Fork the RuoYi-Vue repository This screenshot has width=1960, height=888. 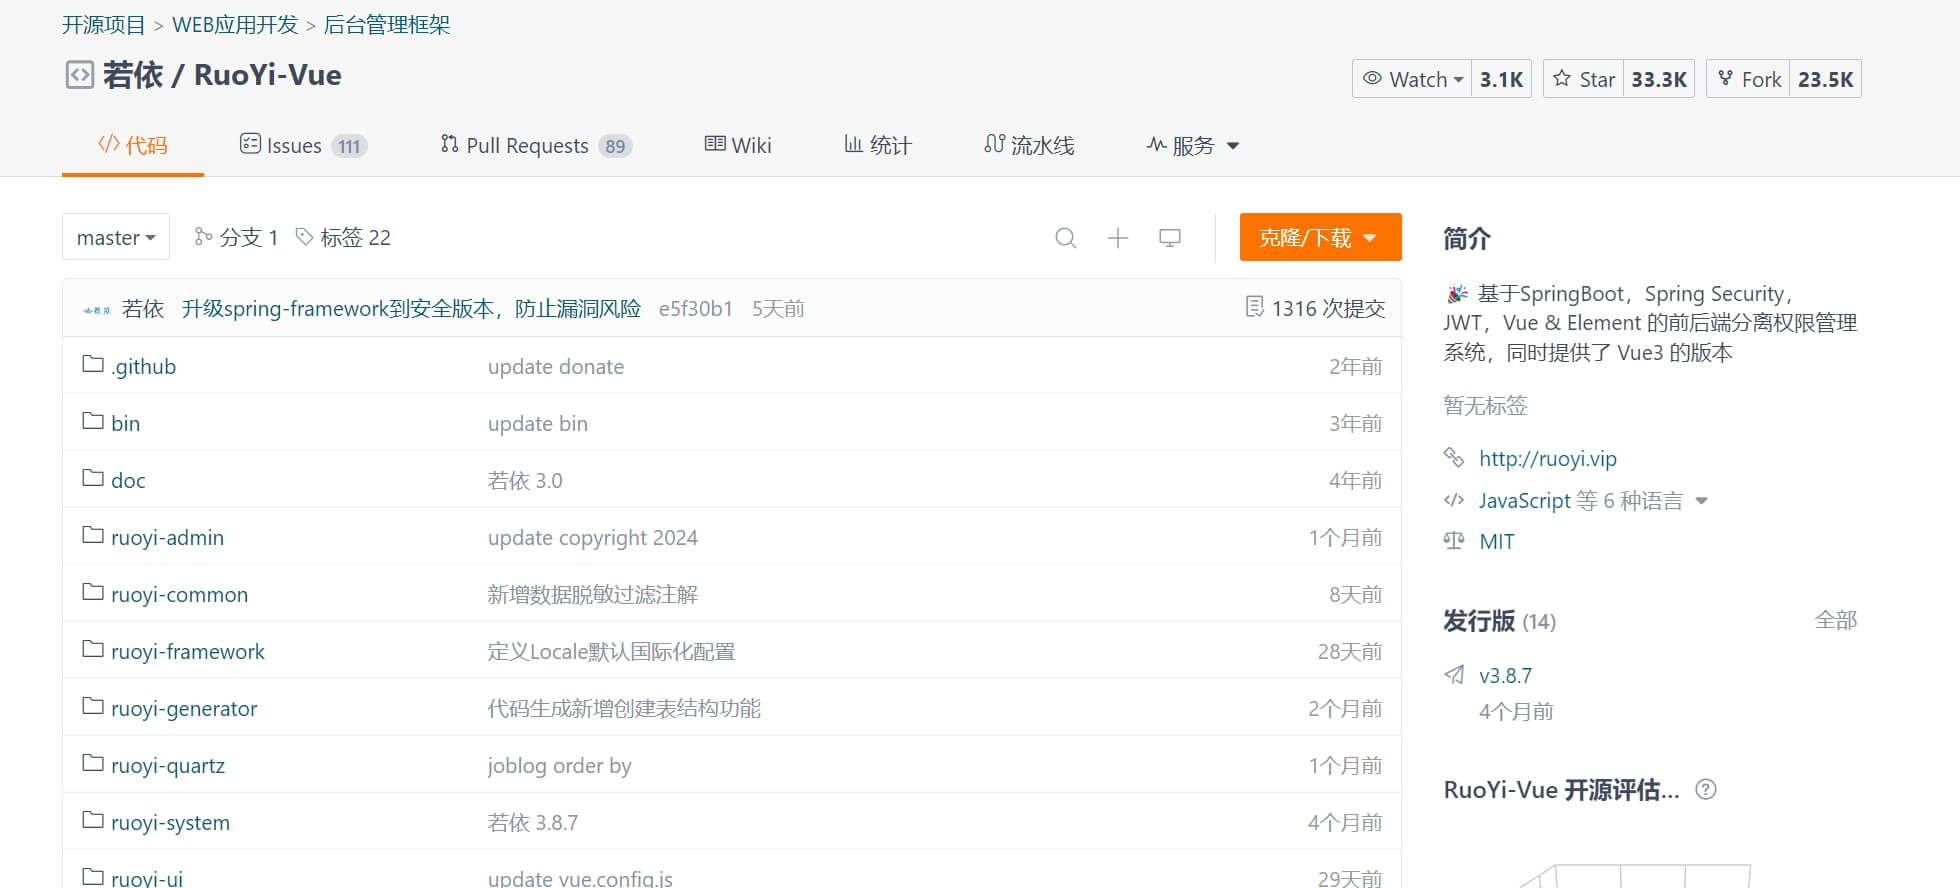[x=1749, y=79]
